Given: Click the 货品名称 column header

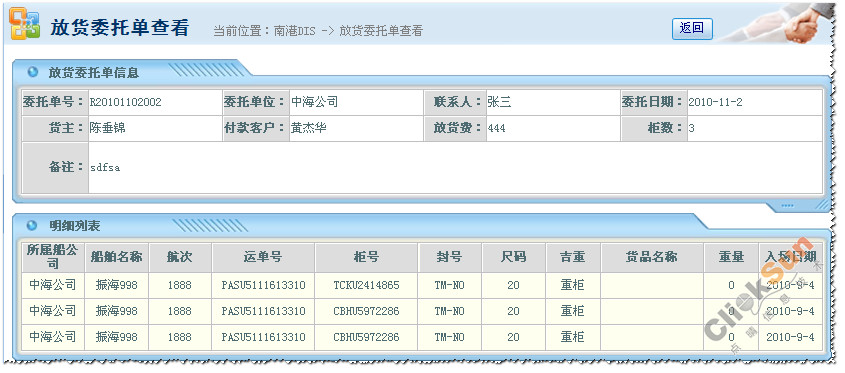Looking at the screenshot, I should pos(652,257).
